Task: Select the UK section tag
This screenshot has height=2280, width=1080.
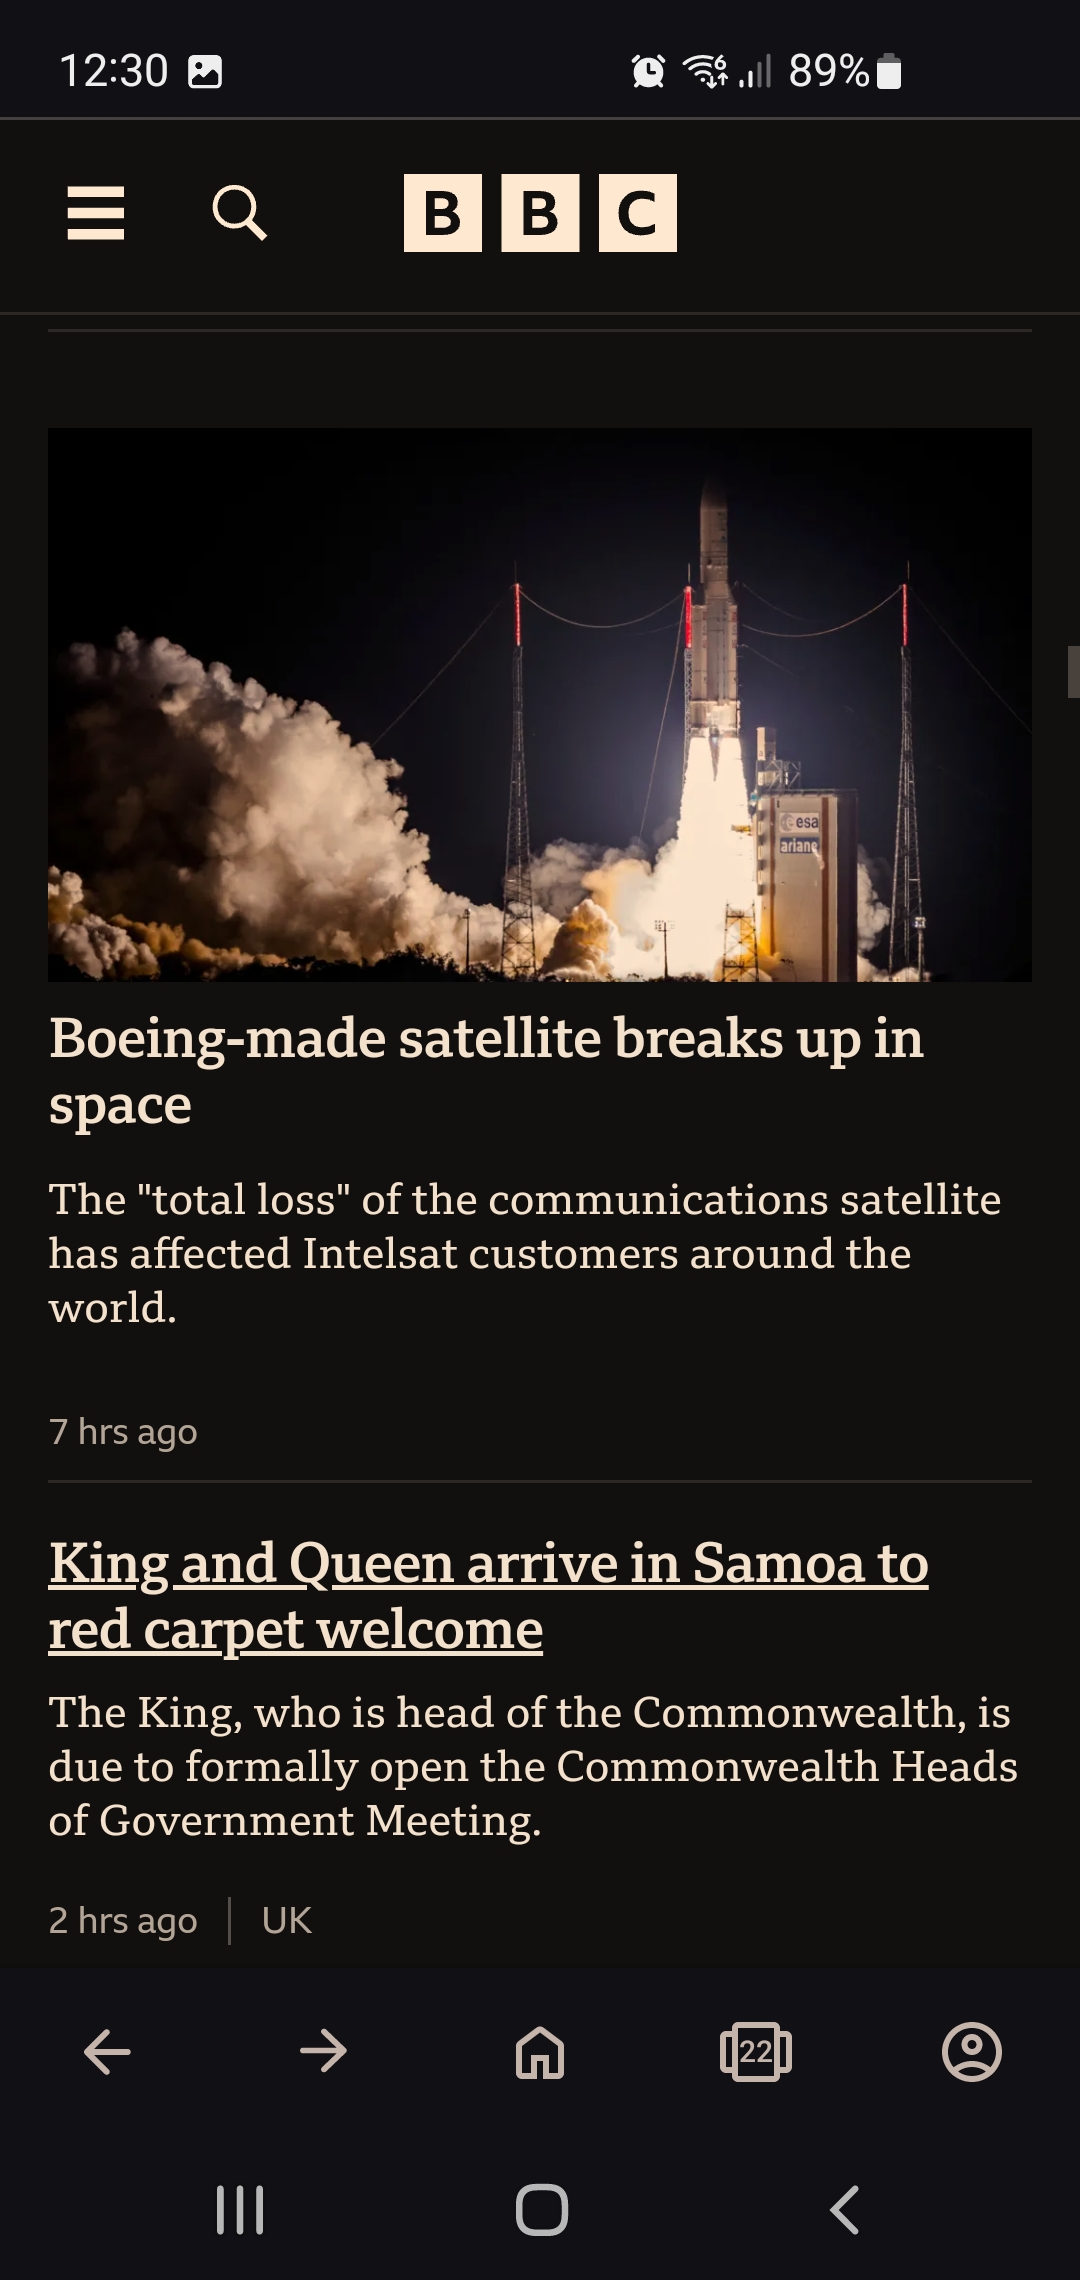Action: click(287, 1920)
